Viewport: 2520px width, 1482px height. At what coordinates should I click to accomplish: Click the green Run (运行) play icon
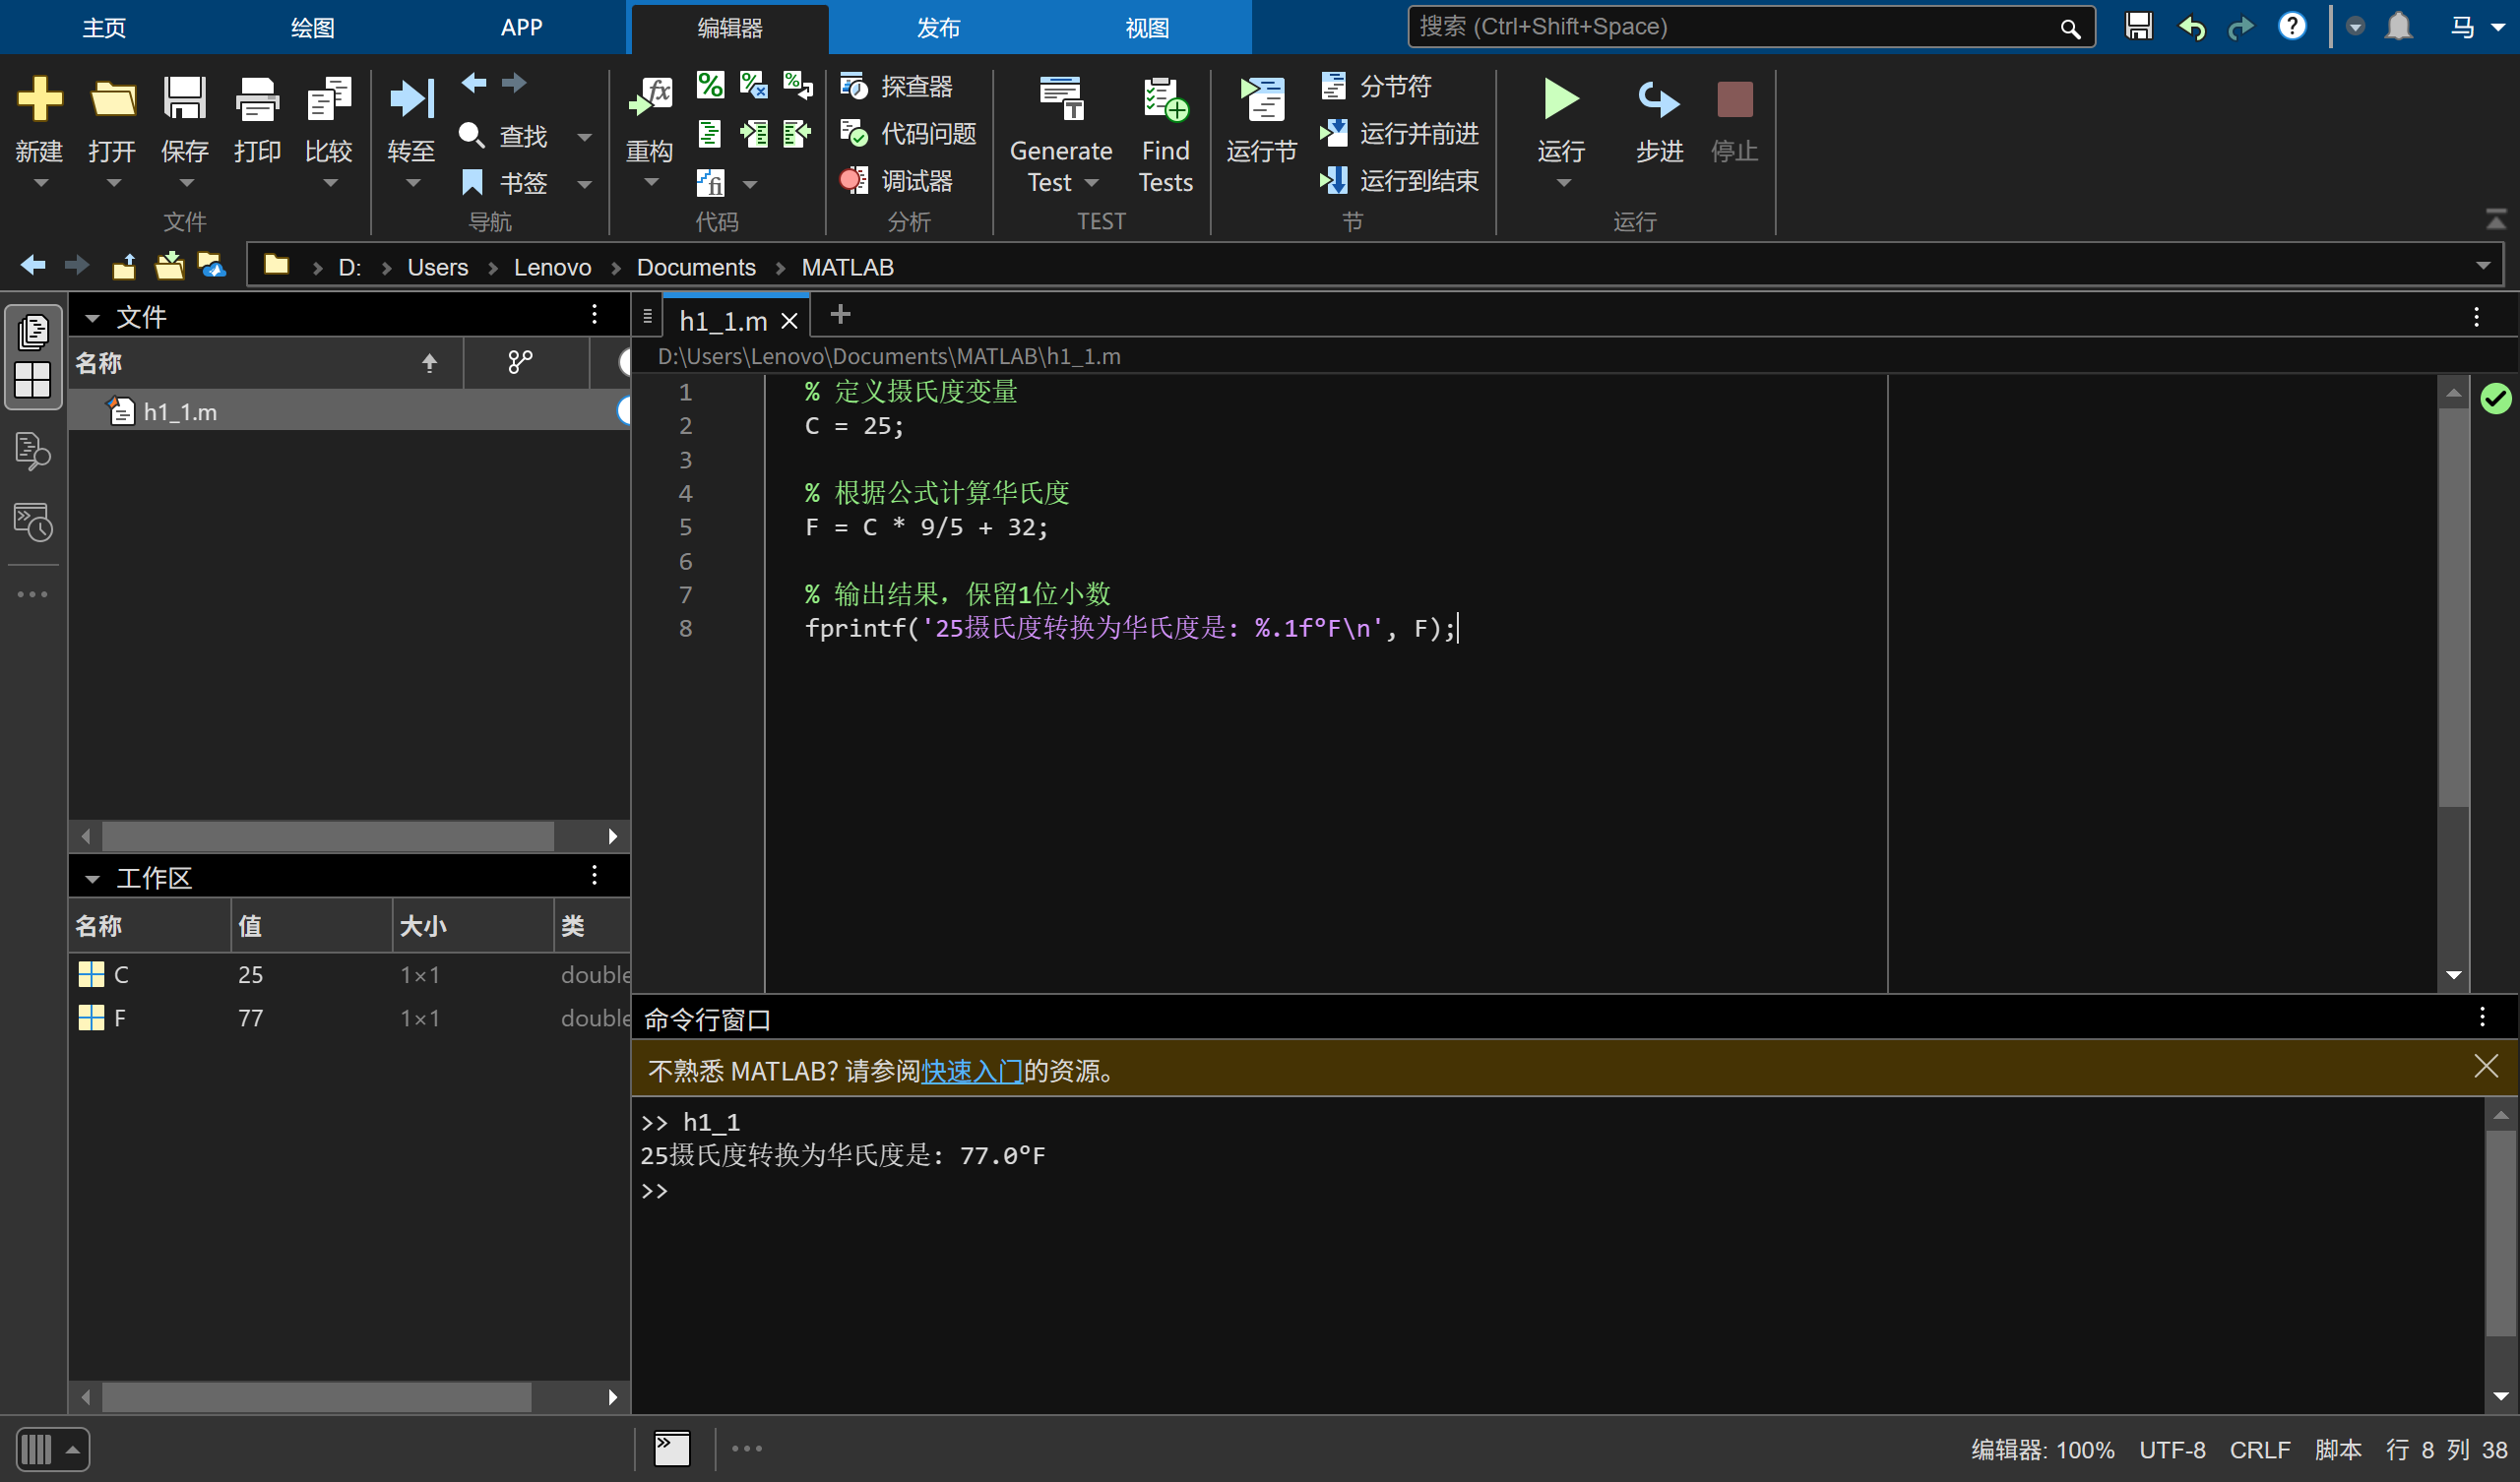(1560, 99)
